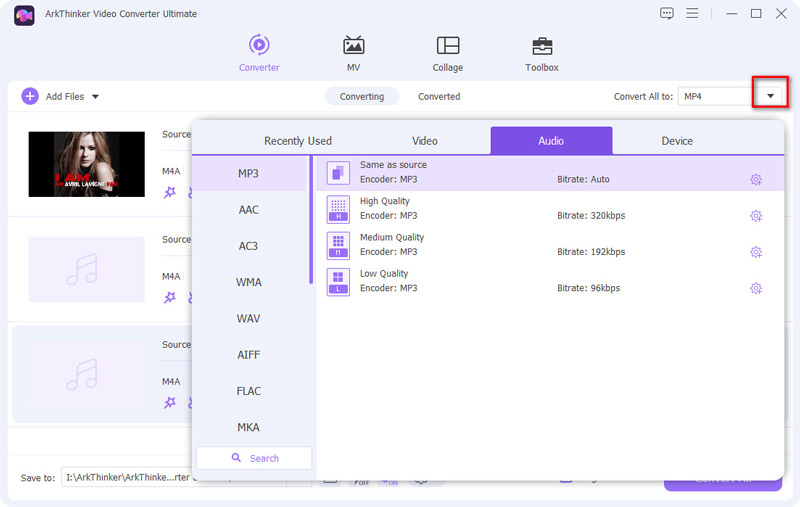Click the format list scrollbar
This screenshot has width=800, height=507.
pos(311,220)
